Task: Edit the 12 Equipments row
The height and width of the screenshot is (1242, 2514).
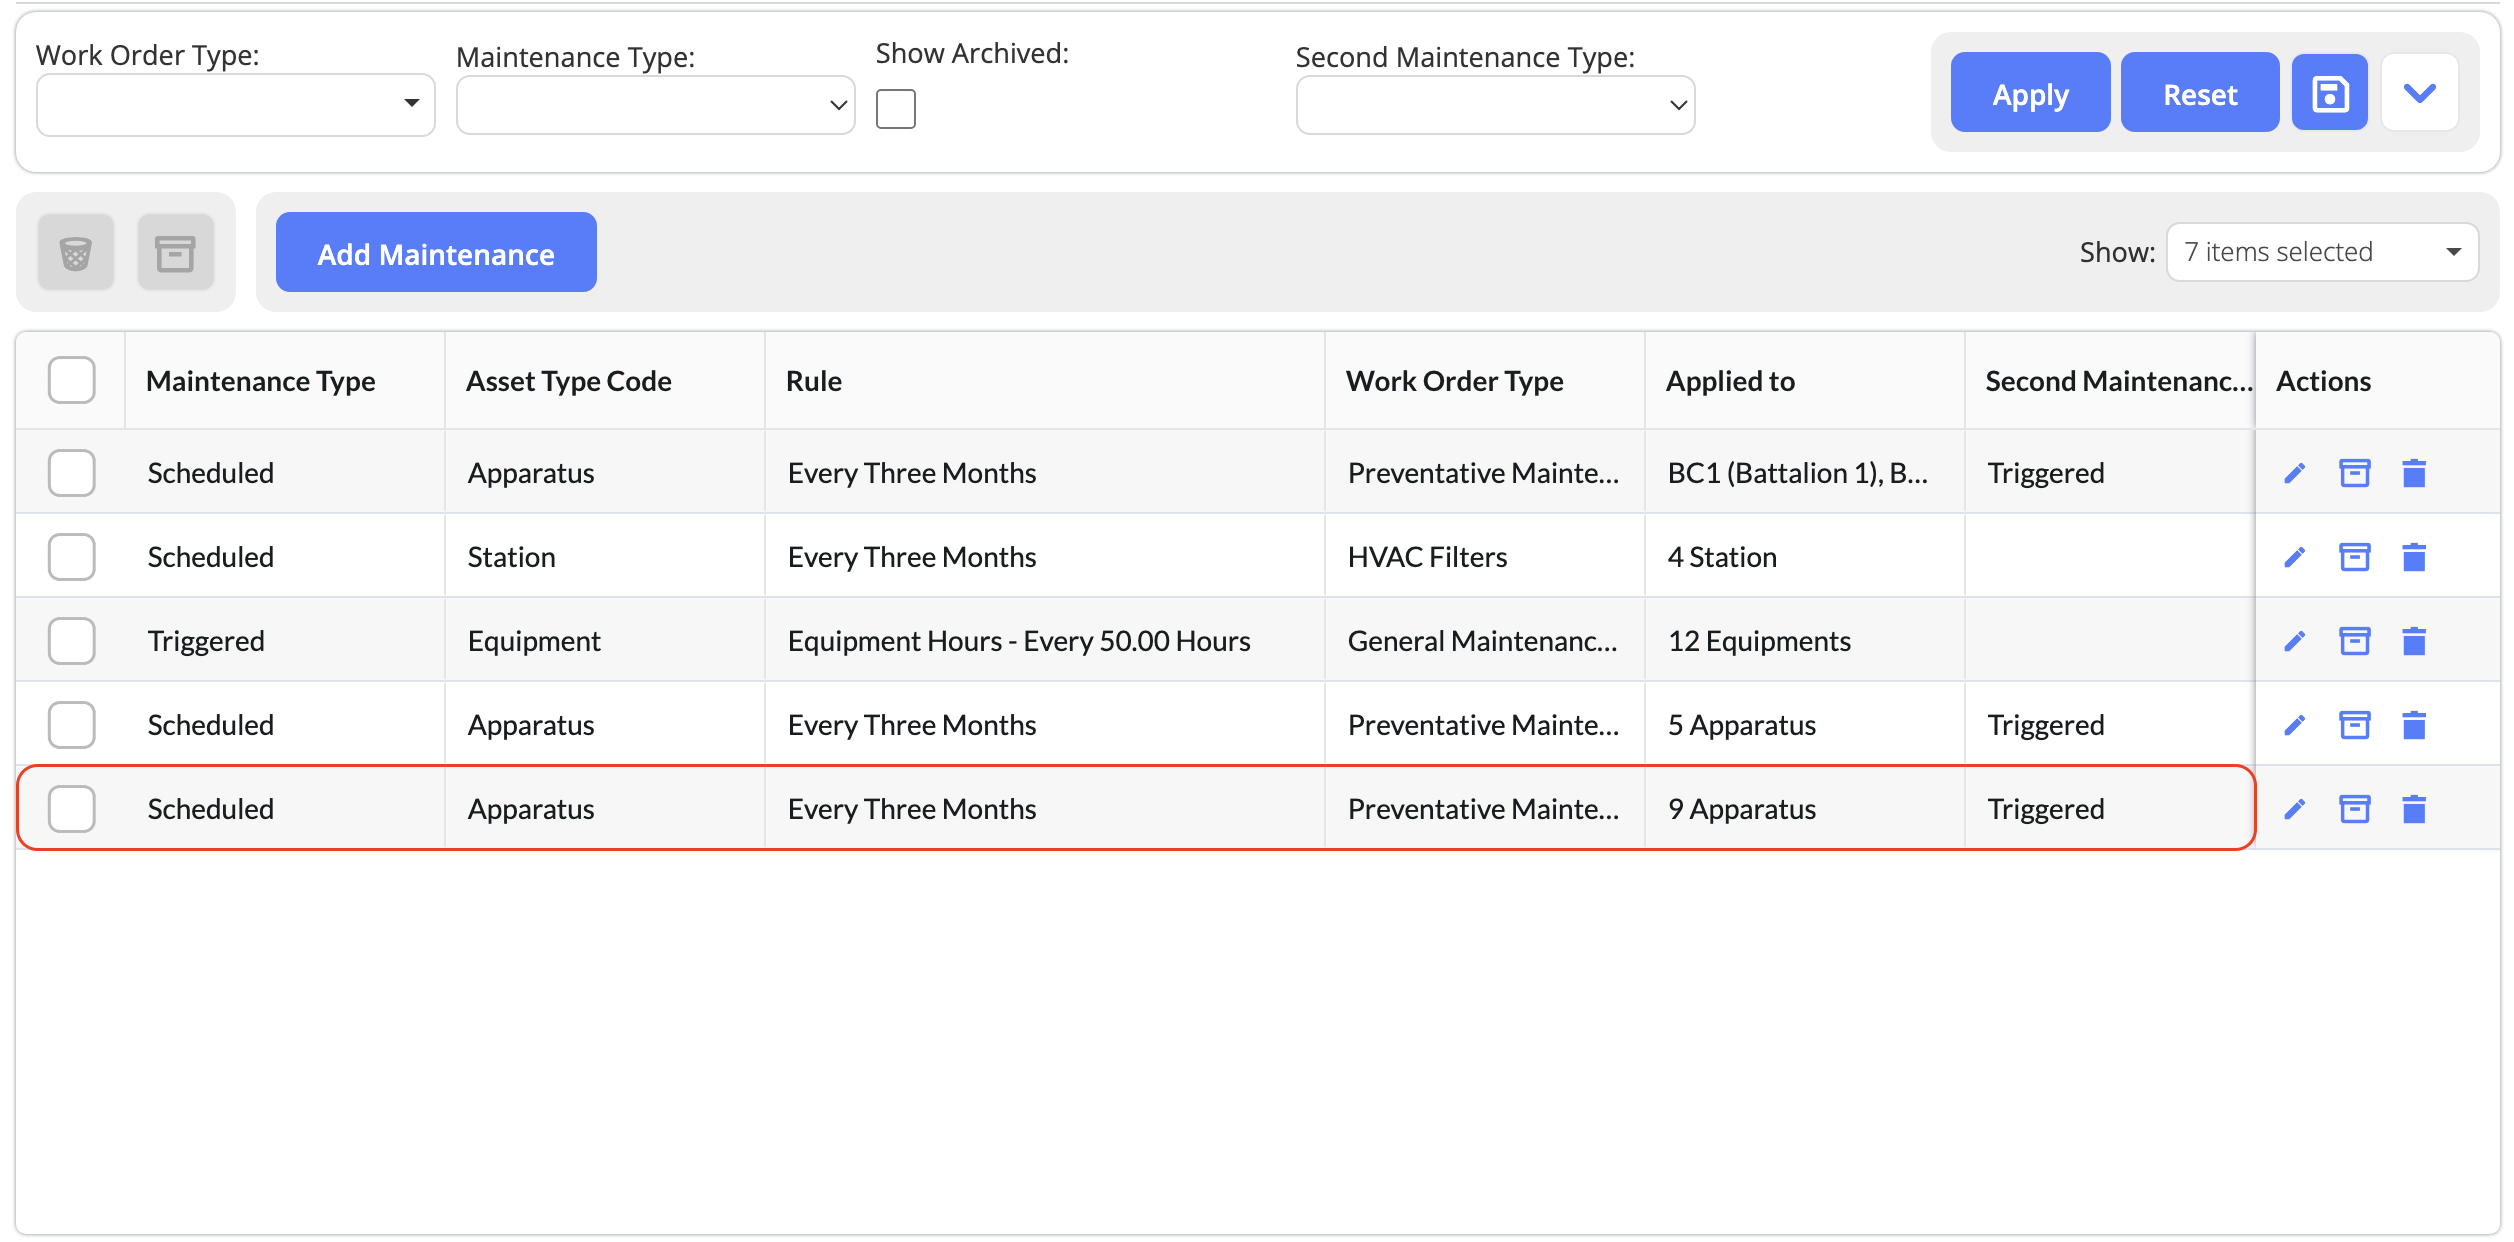Action: [2295, 641]
